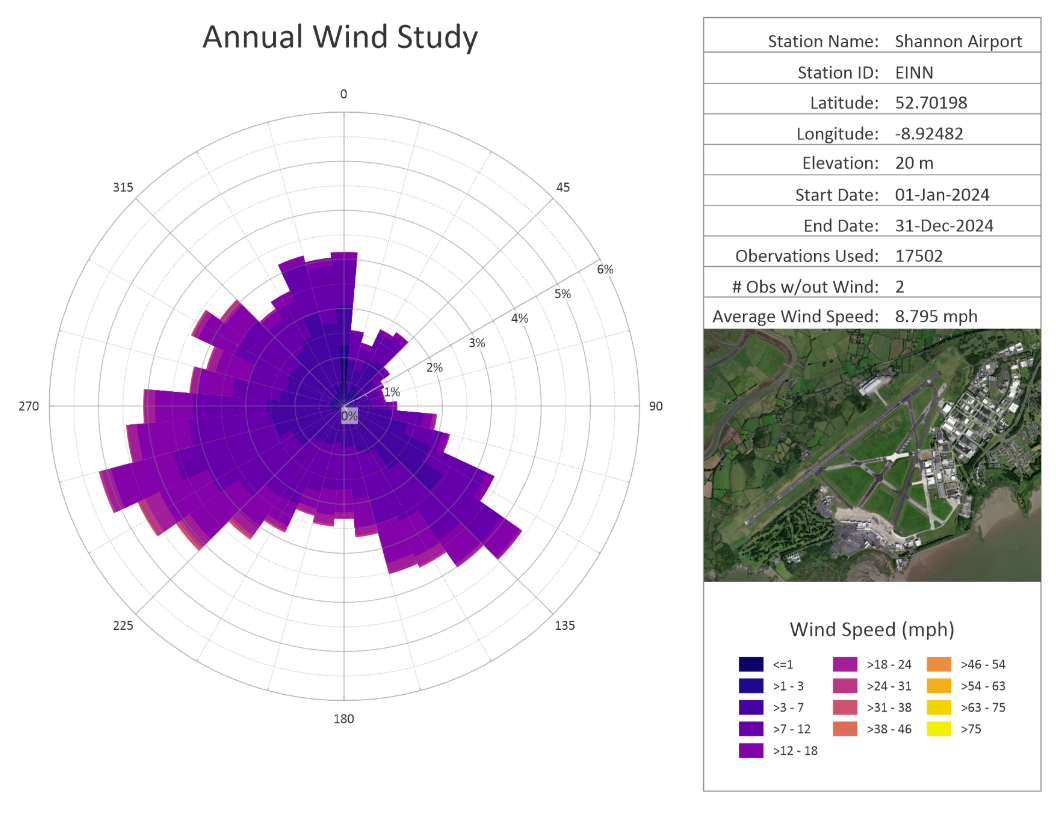1056x813 pixels.
Task: Select the Average Wind Speed value
Action: pyautogui.click(x=936, y=316)
